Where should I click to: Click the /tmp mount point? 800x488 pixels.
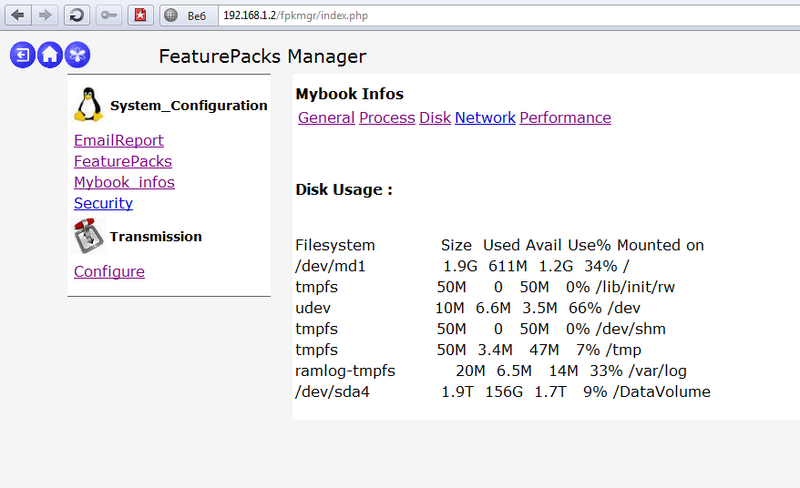623,350
